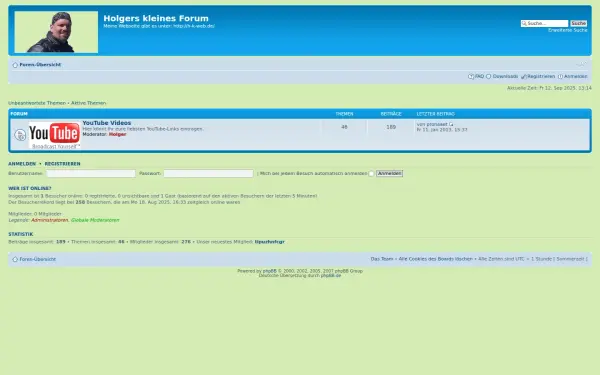Screen dimensions: 600x375
Task: Open the FAQ link
Action: pos(479,77)
